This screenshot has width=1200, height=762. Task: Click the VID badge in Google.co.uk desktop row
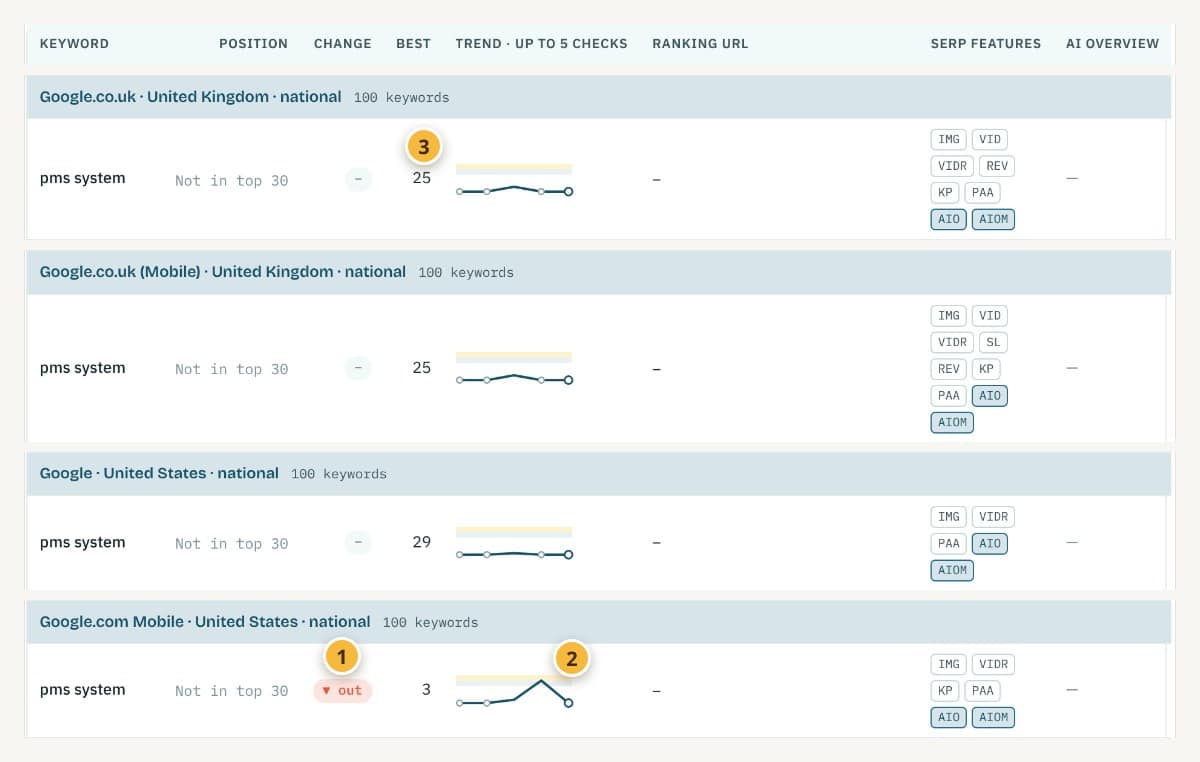(x=989, y=140)
